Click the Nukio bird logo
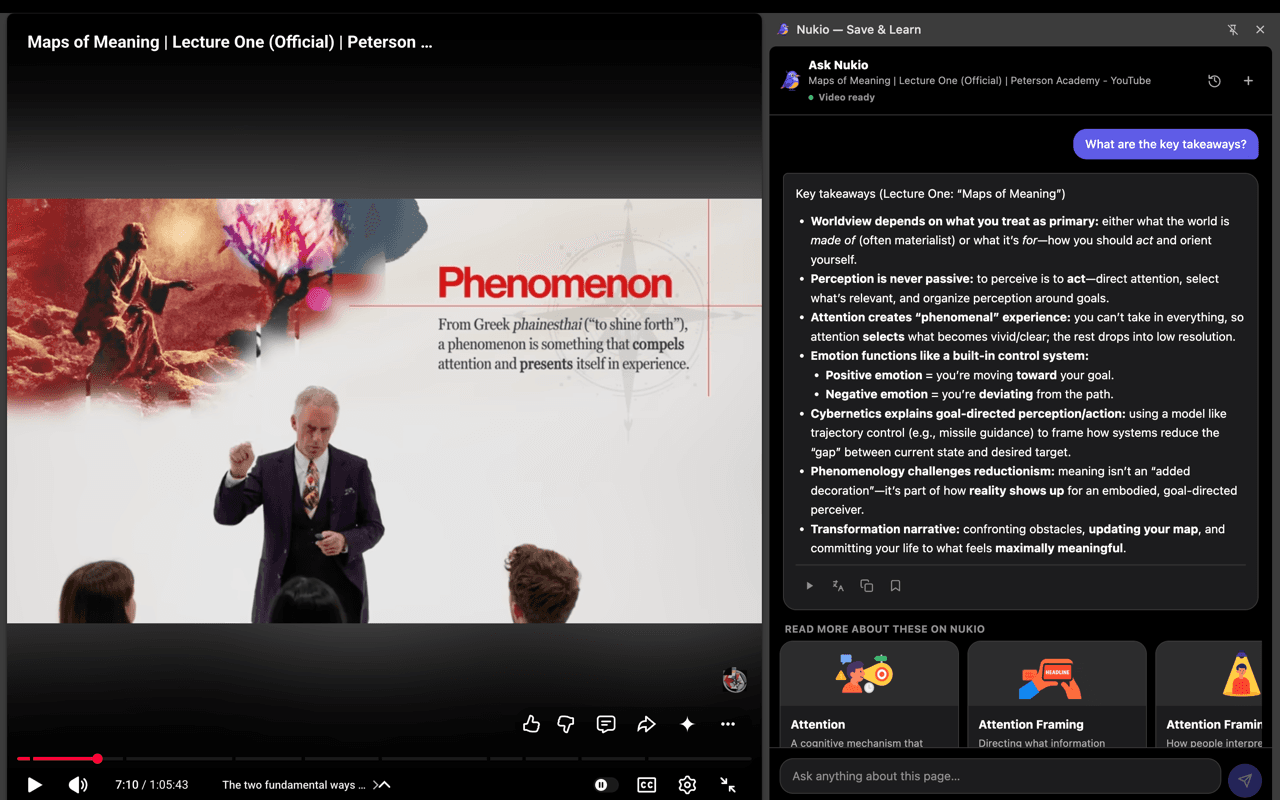Screen dimensions: 1280x800 (790, 80)
